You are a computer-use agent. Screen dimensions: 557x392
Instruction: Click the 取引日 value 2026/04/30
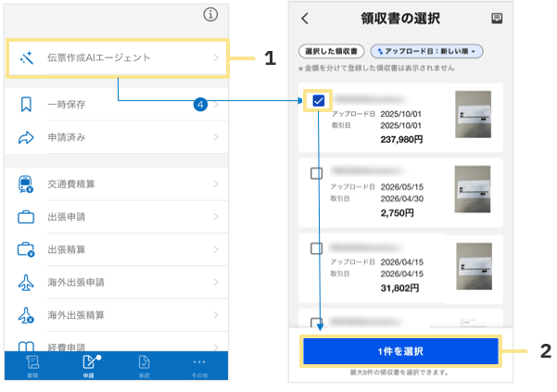pos(402,198)
